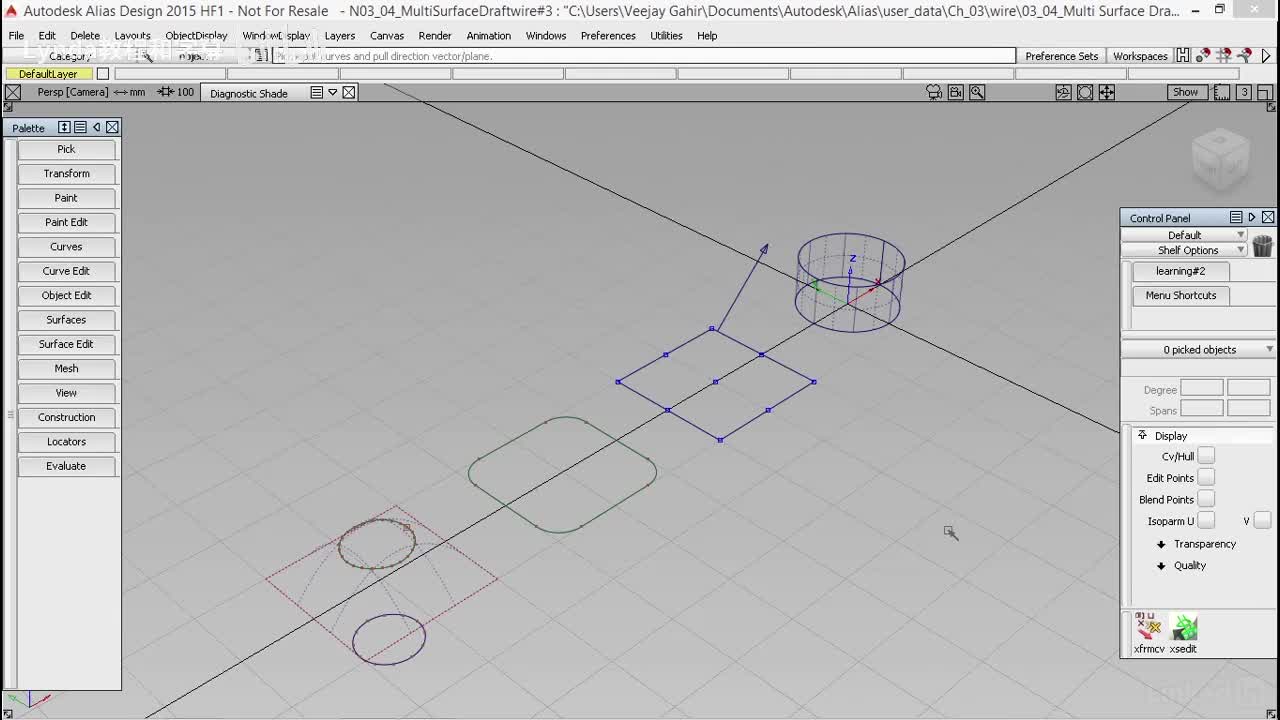
Task: Open the Control Panel list menu icon
Action: tap(1236, 217)
